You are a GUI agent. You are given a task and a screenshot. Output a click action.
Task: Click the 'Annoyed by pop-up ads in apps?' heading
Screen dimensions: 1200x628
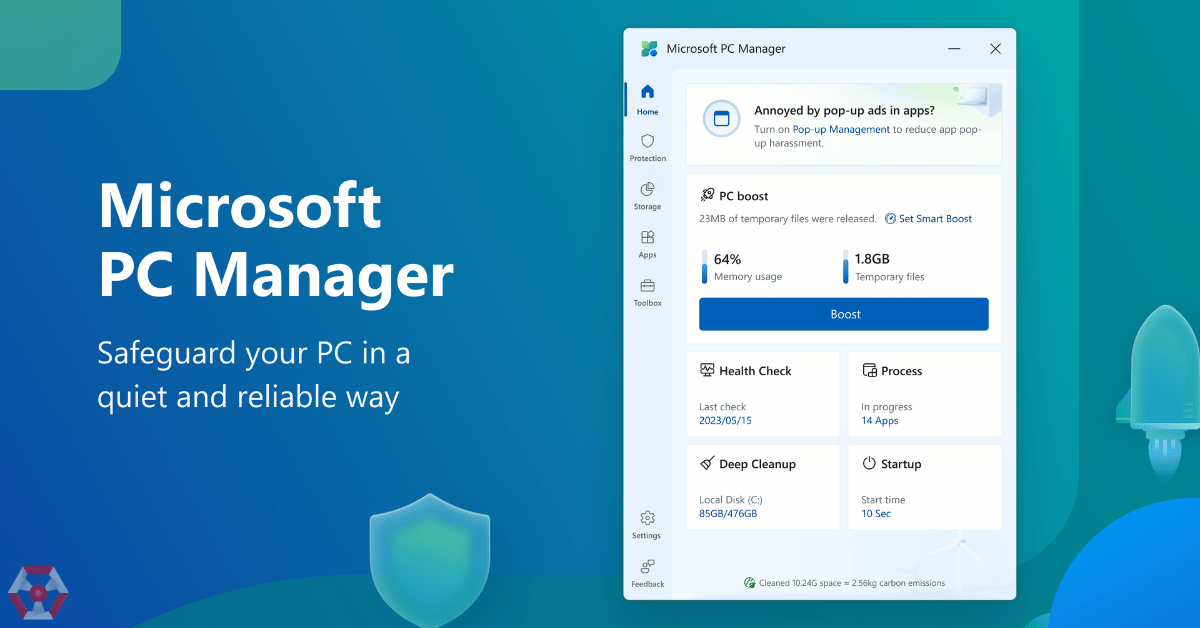click(x=844, y=111)
